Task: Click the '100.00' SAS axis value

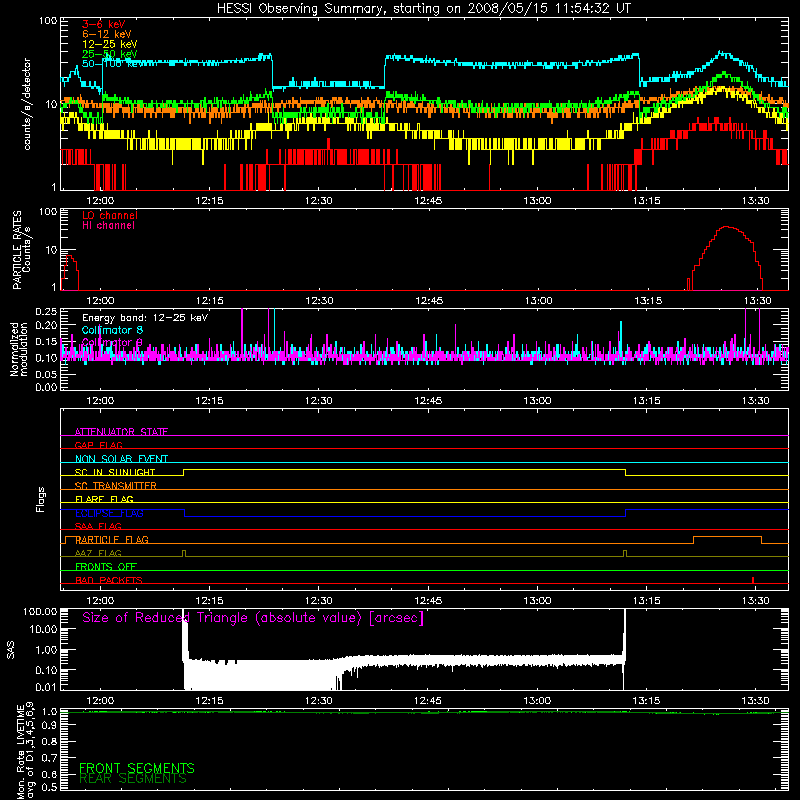Action: [40, 612]
